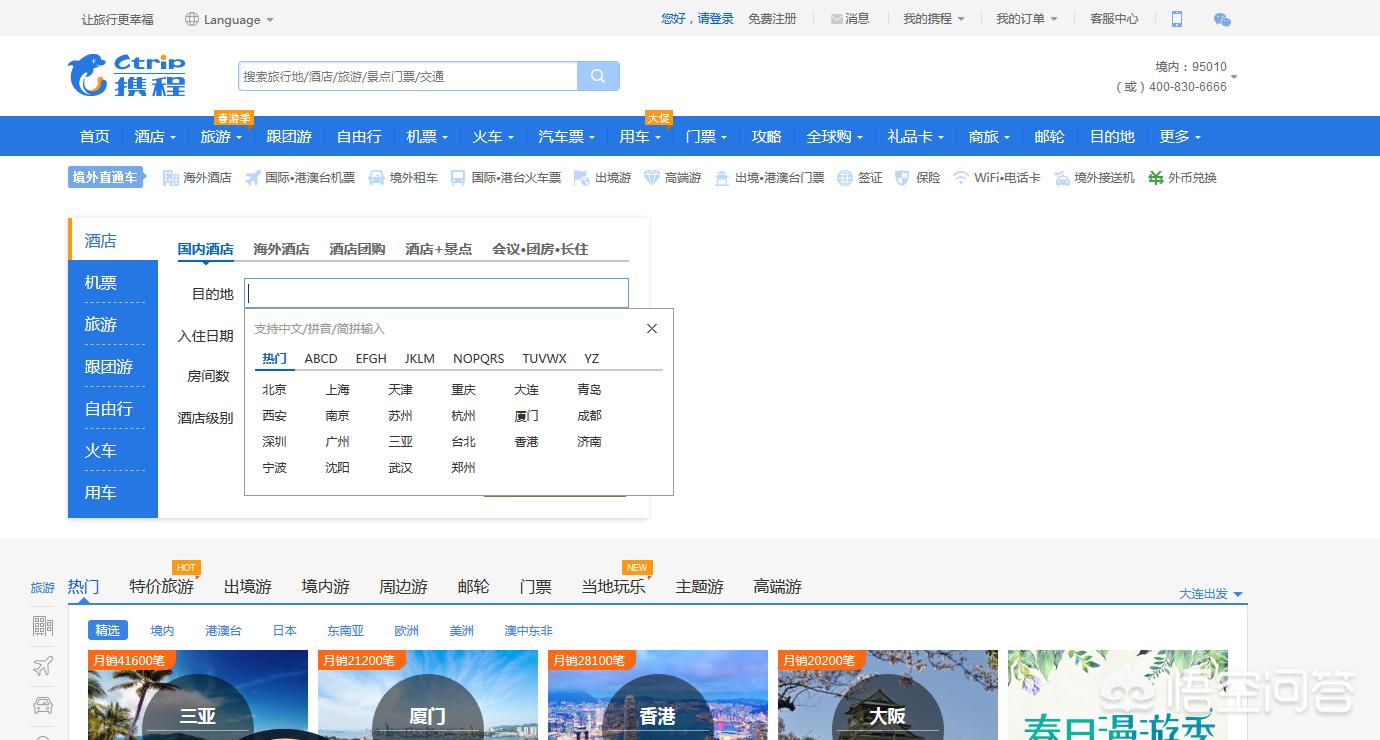Viewport: 1380px width, 740px height.
Task: Choose 郑州 from hot cities
Action: (x=463, y=467)
